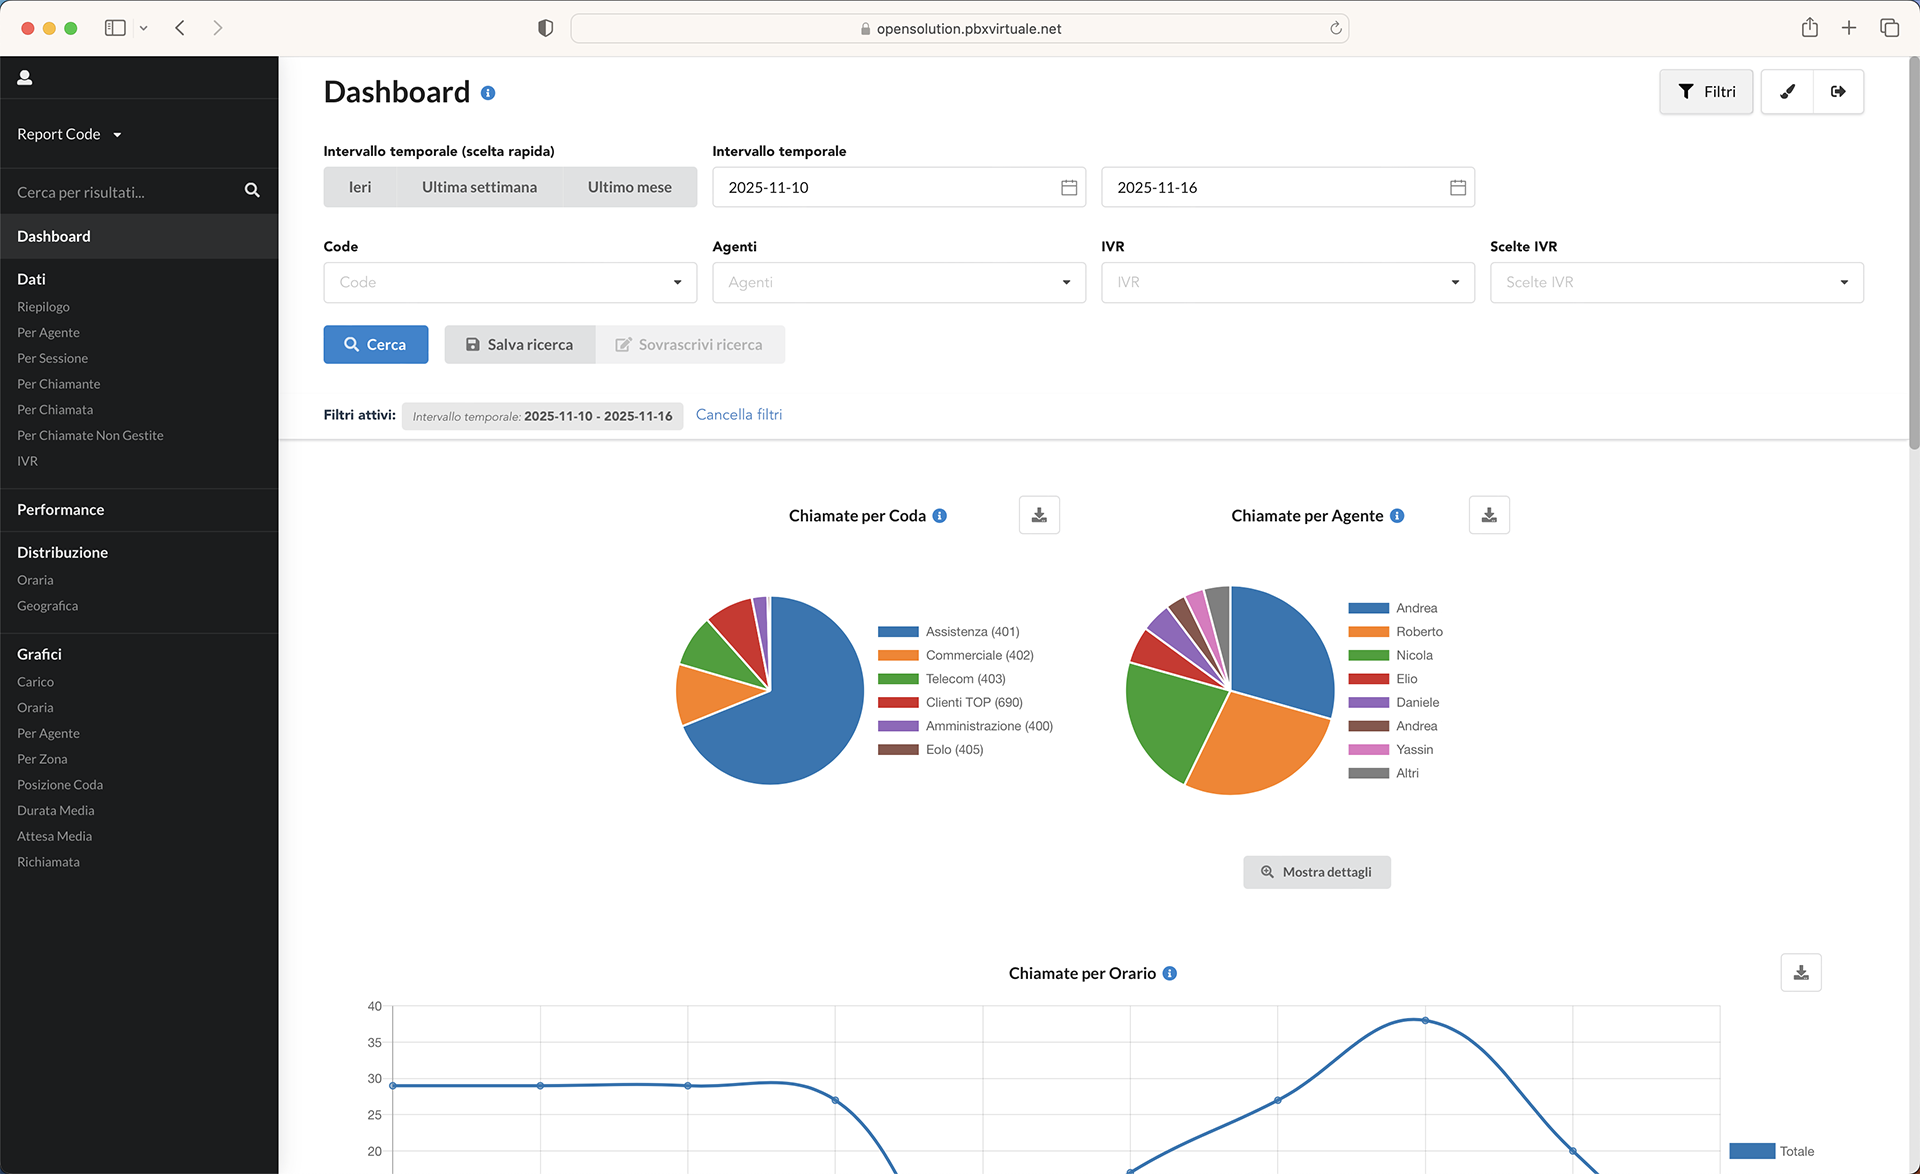Open the Per Chiamate Non Gestite menu item
The height and width of the screenshot is (1174, 1920).
[x=90, y=435]
